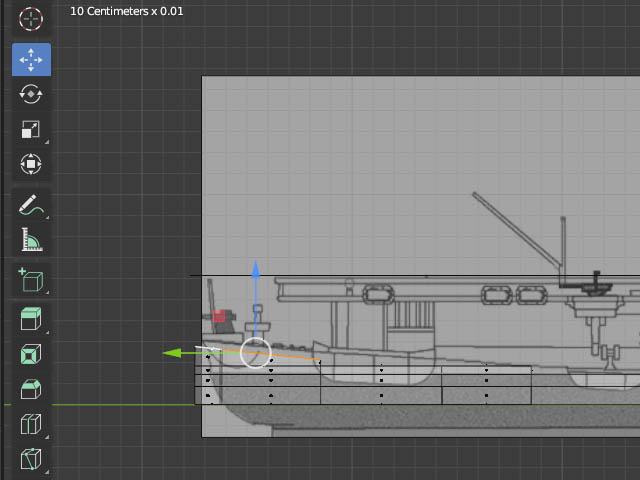Select the Inset Faces tool
The image size is (640, 480).
(31, 354)
